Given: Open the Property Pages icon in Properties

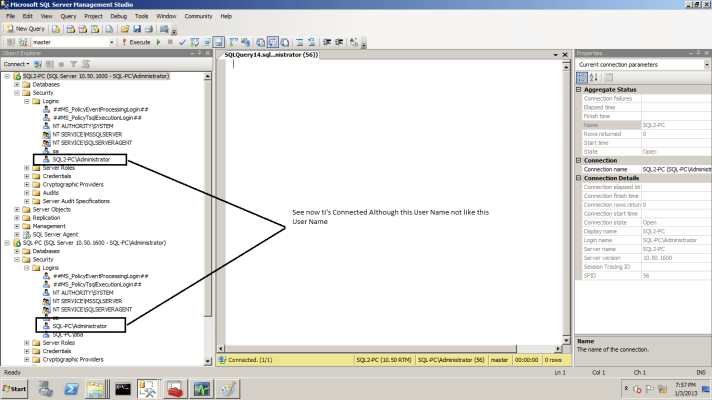Looking at the screenshot, I should click(608, 78).
